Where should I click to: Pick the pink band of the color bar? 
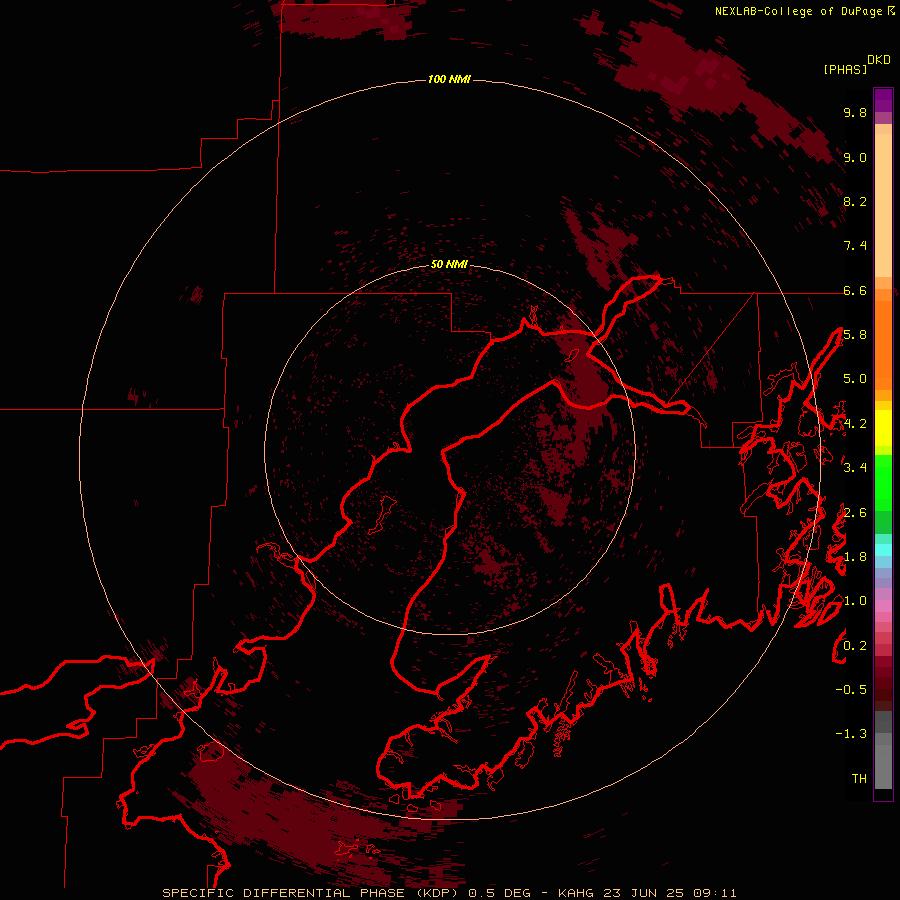coord(883,606)
